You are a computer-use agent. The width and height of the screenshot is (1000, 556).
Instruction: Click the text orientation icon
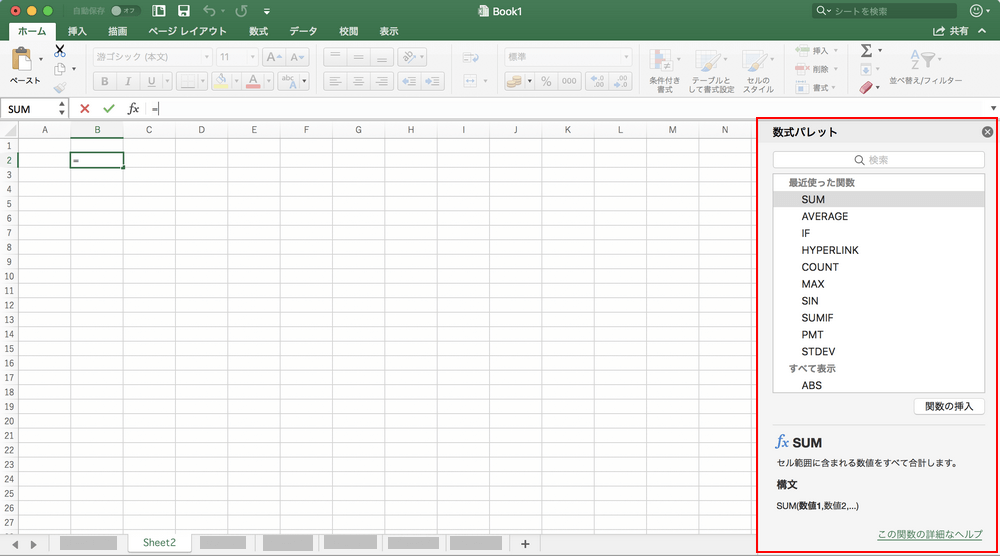[x=408, y=57]
